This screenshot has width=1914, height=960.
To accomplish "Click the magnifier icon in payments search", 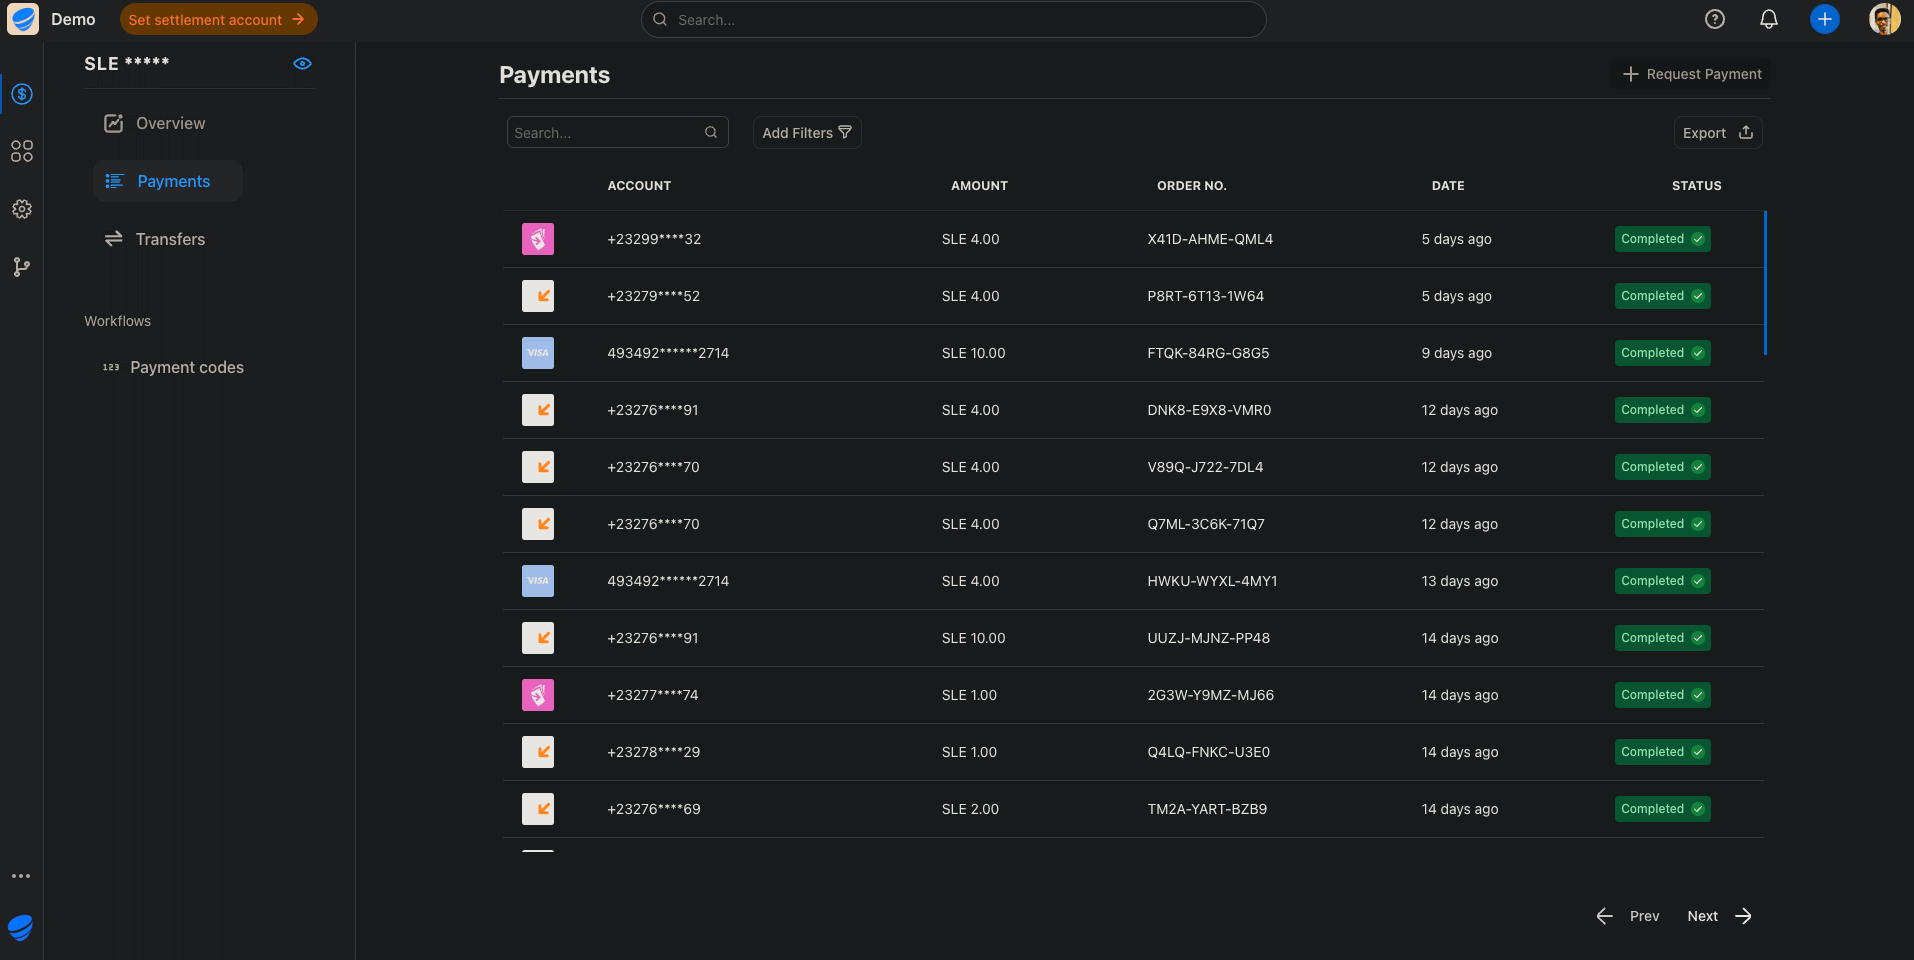I will click(711, 132).
